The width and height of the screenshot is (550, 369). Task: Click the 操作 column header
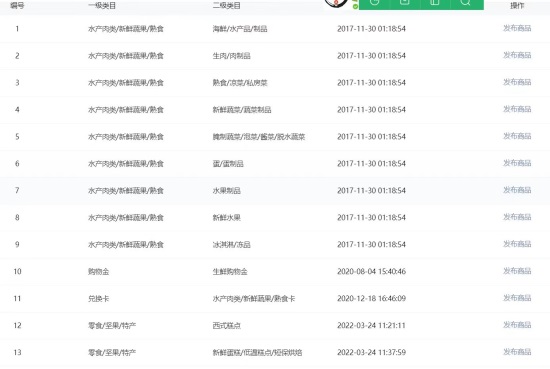click(x=517, y=6)
